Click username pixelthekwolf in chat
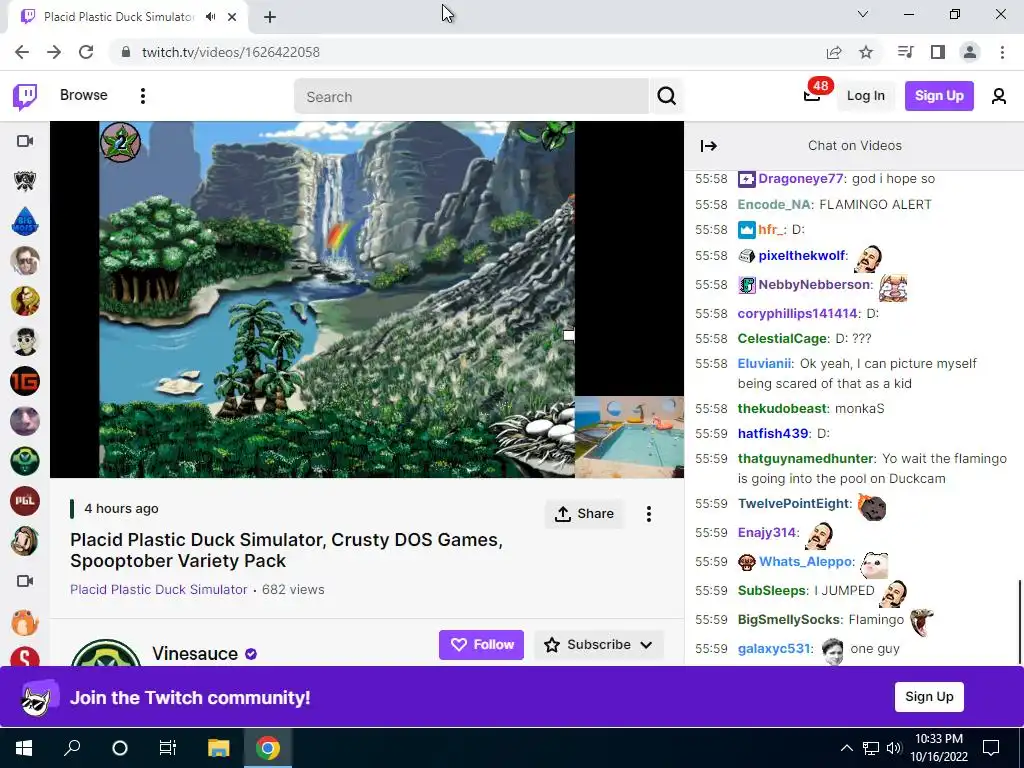This screenshot has width=1024, height=768. (x=802, y=255)
